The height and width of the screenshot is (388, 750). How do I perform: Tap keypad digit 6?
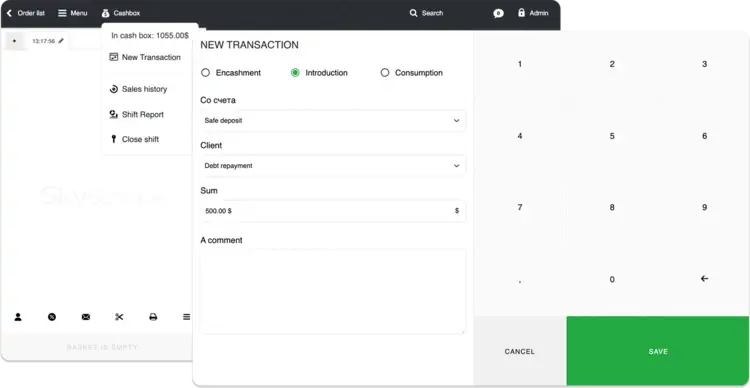[x=704, y=136]
